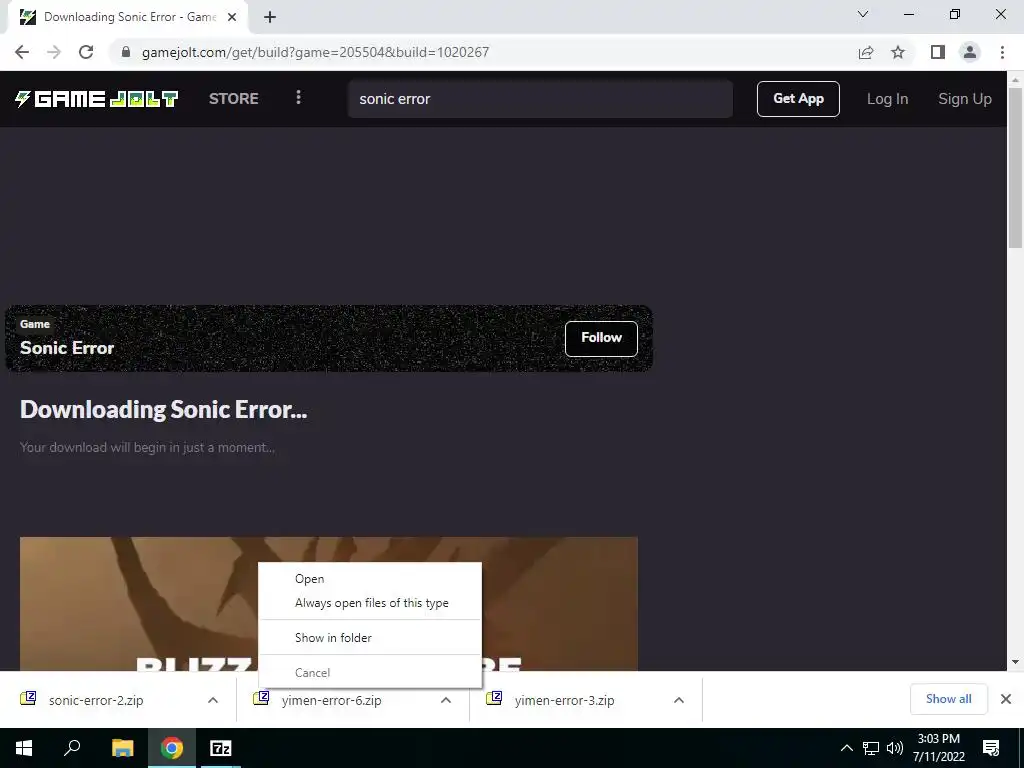Expand options for yimen-error-6.zip
Image resolution: width=1024 pixels, height=768 pixels.
point(446,700)
